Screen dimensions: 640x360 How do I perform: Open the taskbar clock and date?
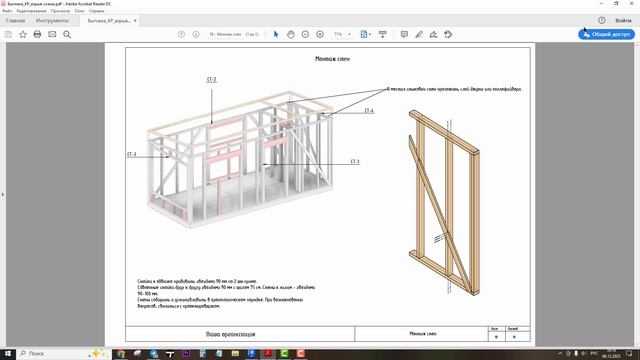point(612,353)
